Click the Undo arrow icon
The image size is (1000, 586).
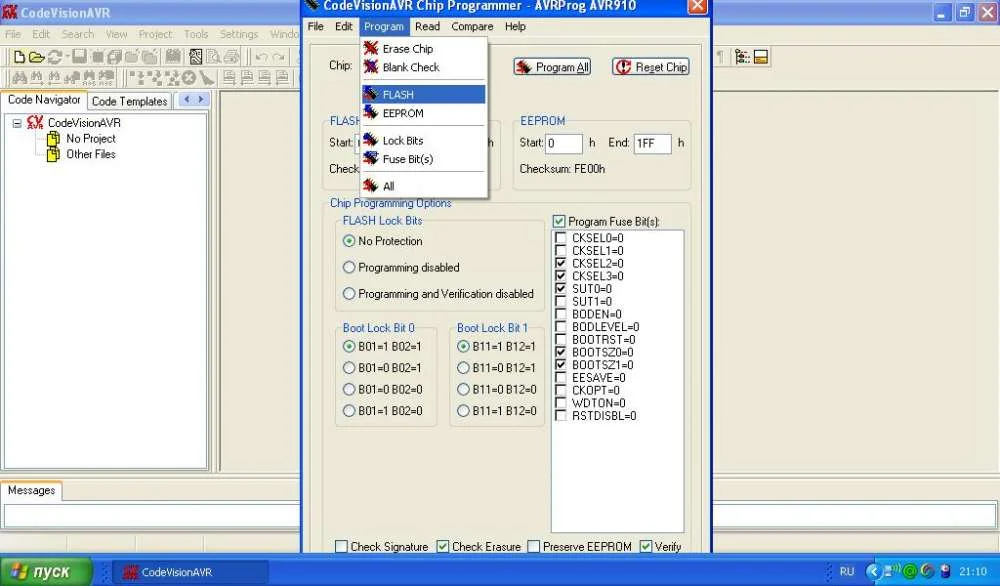coord(261,57)
